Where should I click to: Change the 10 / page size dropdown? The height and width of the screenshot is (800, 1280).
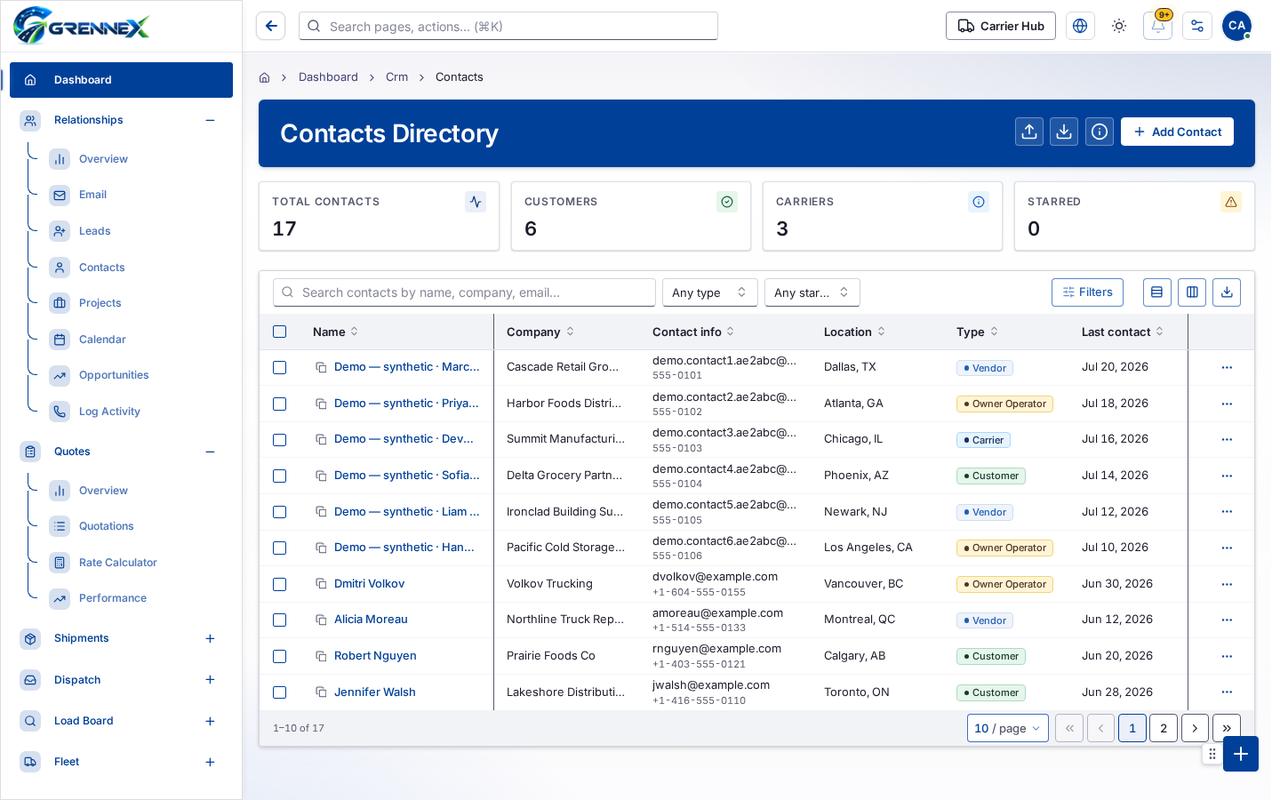click(1008, 728)
